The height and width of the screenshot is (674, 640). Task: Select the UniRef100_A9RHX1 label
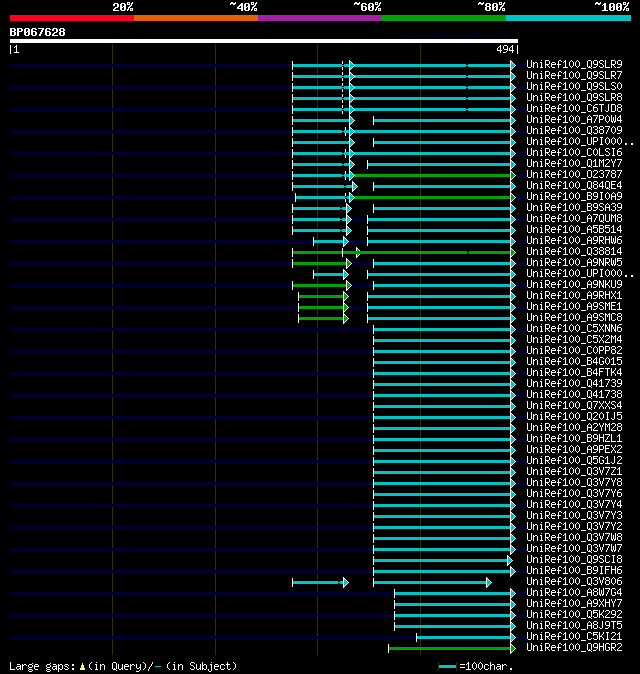[x=574, y=296]
